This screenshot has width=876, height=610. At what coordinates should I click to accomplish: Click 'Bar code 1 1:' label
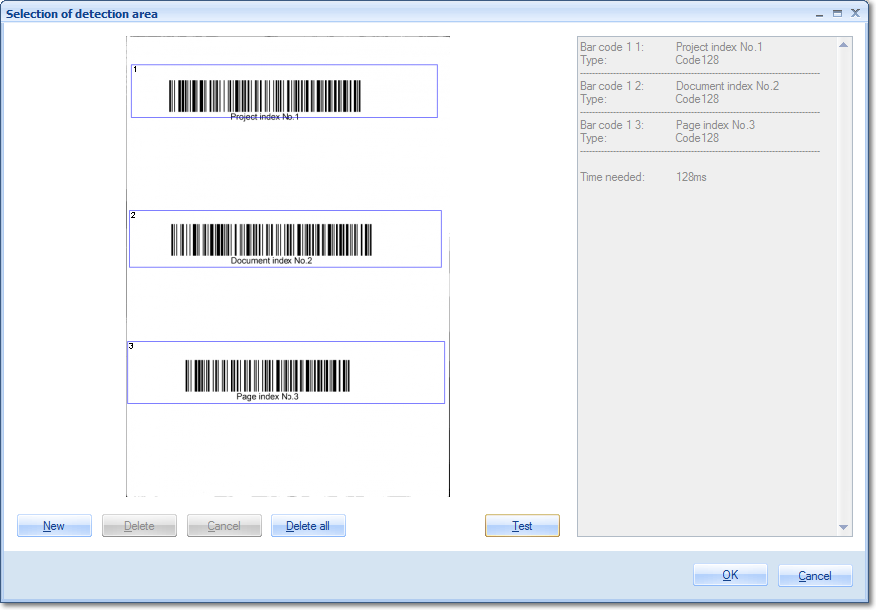click(x=612, y=47)
